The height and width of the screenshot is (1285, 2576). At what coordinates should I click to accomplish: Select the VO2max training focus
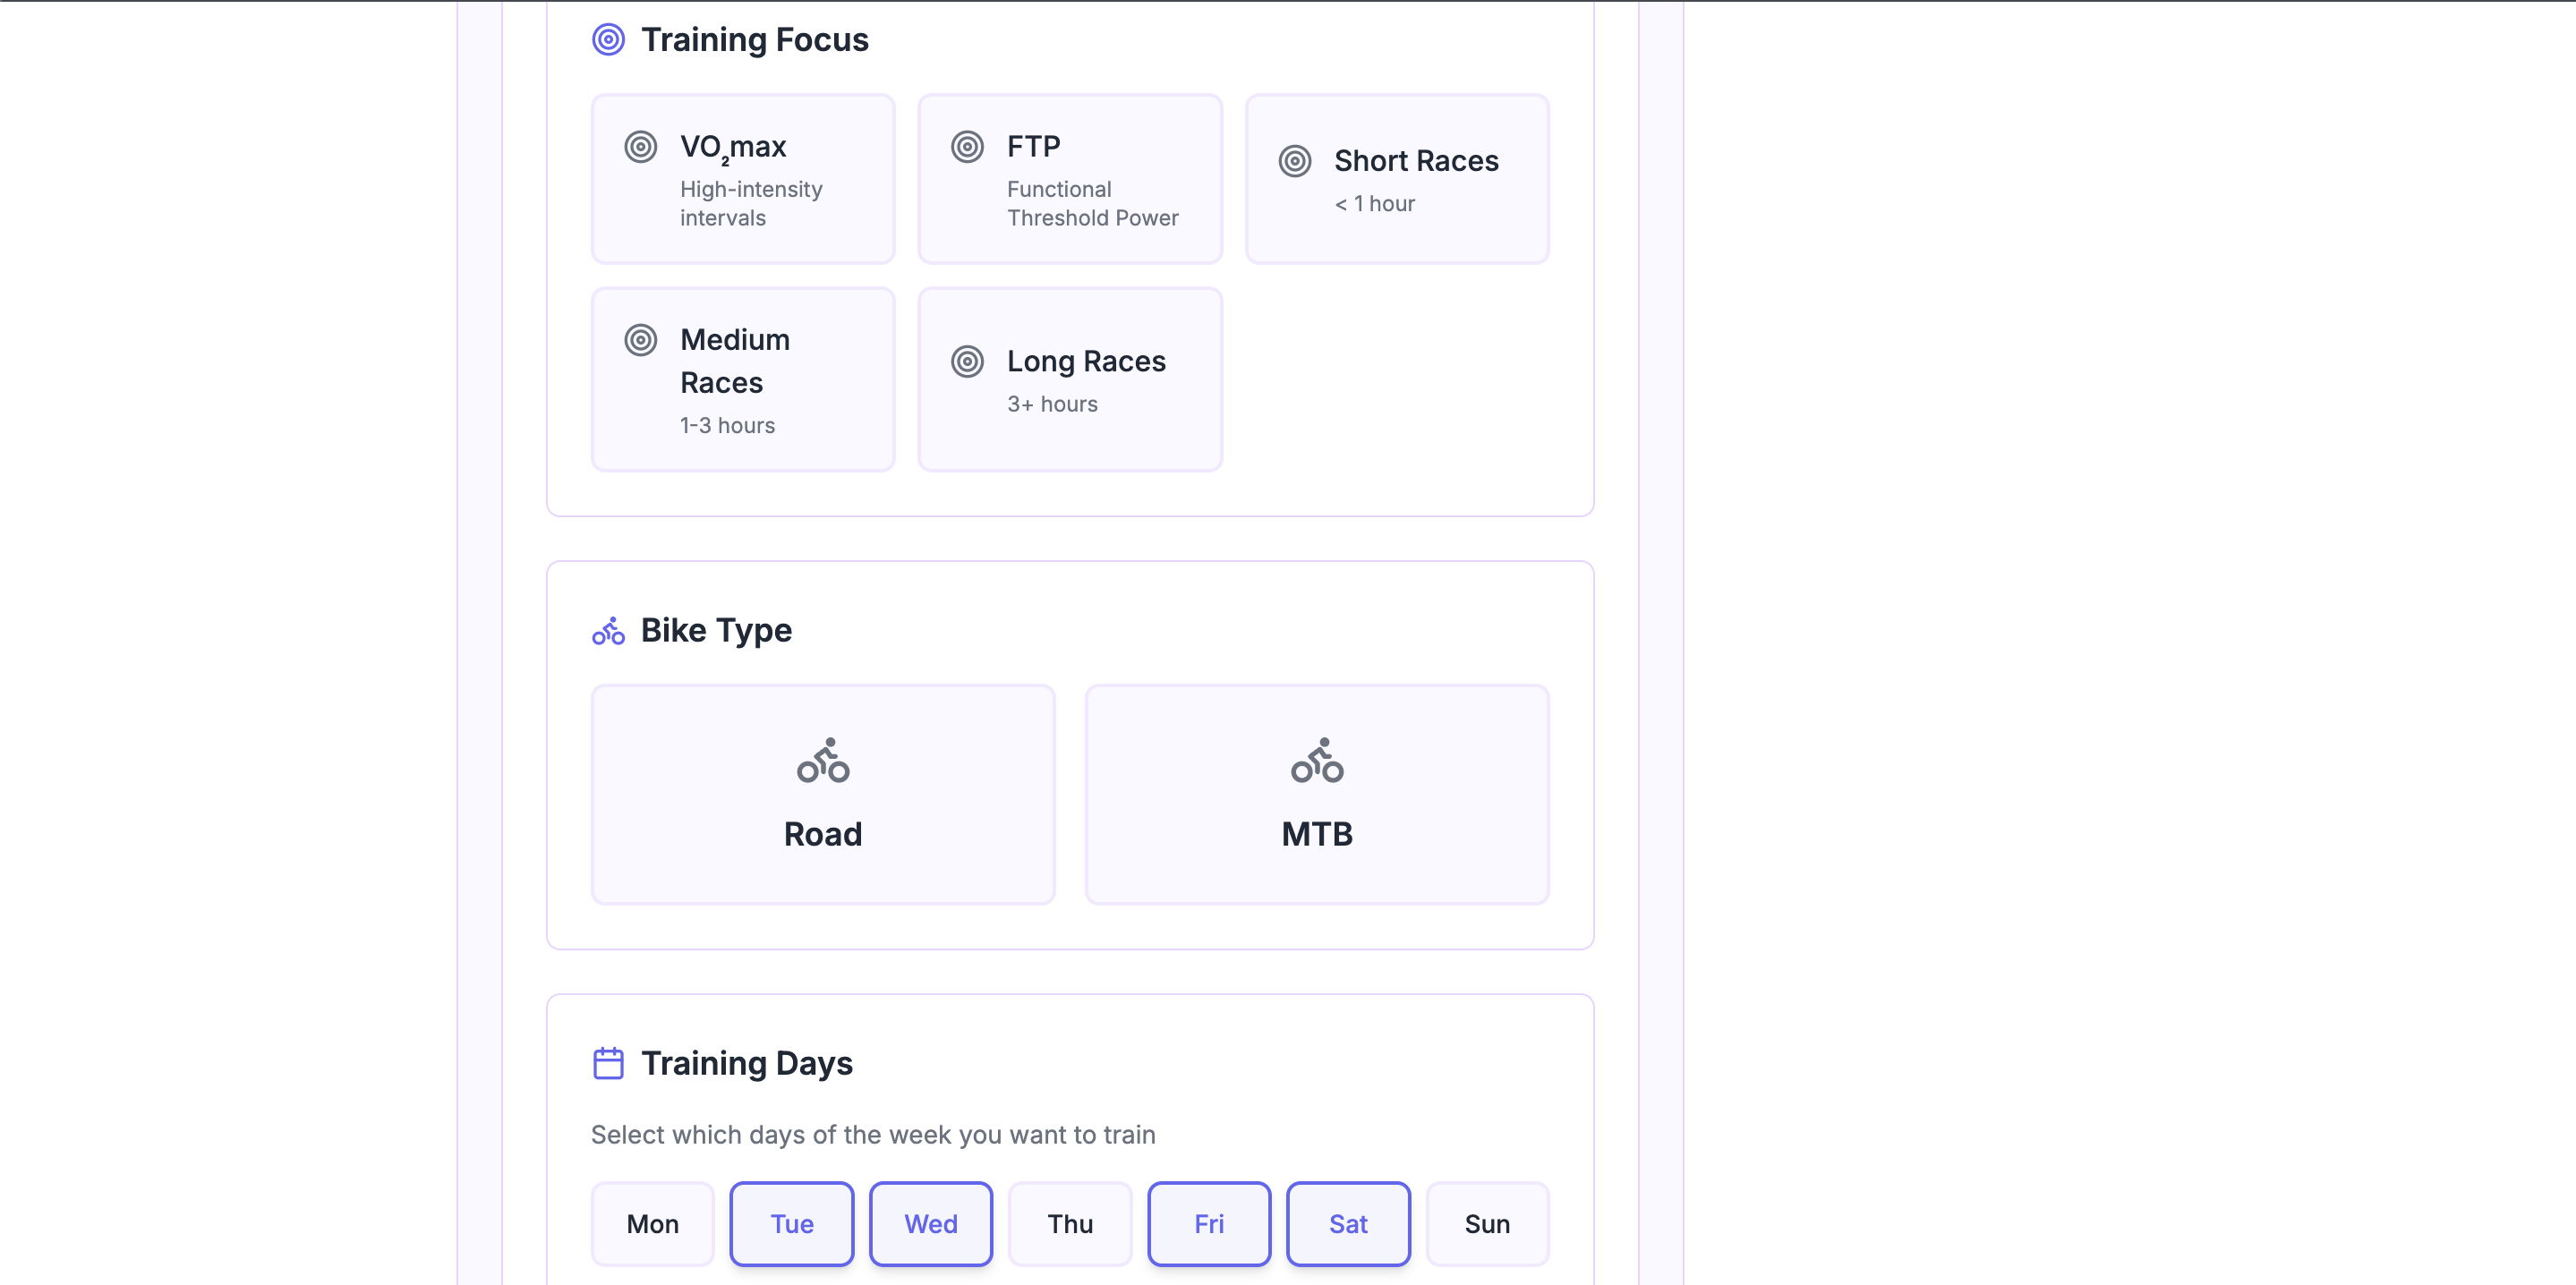[742, 179]
